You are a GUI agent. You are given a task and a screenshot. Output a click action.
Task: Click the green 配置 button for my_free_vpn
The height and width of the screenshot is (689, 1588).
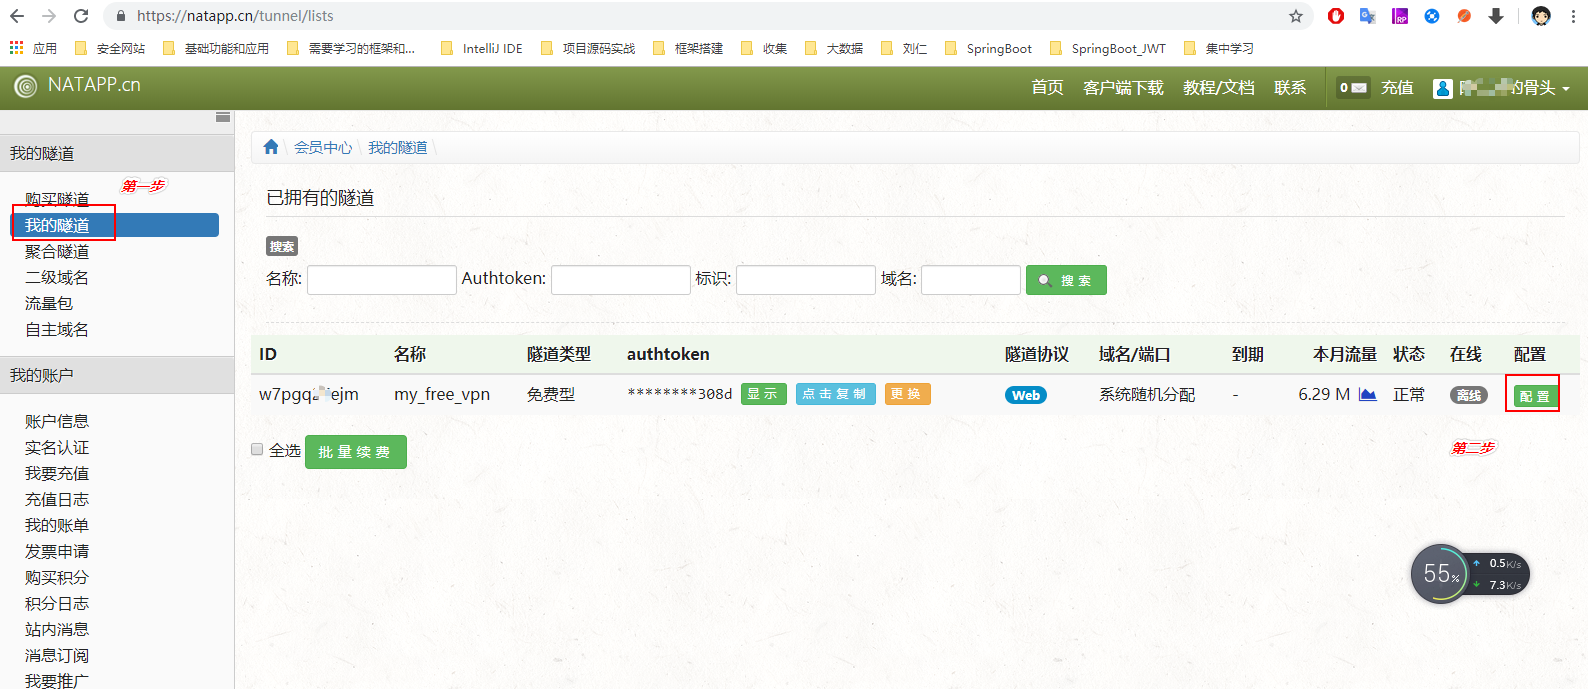click(x=1534, y=396)
